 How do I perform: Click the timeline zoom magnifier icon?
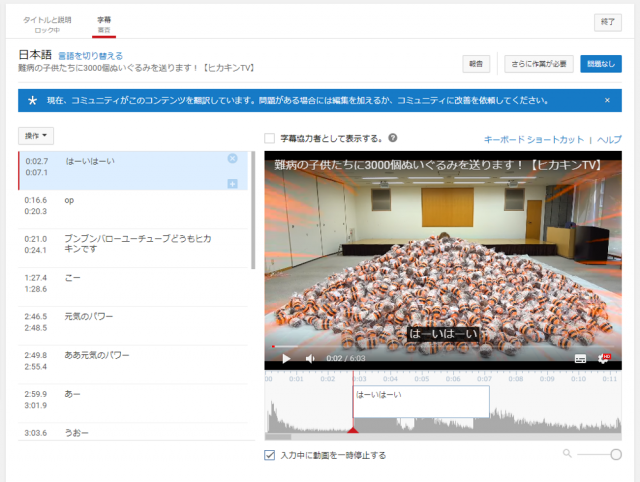(x=567, y=453)
